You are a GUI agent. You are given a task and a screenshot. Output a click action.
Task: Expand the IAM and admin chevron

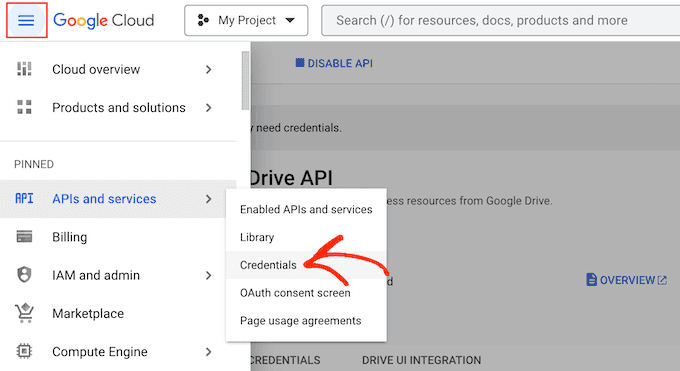click(x=209, y=276)
